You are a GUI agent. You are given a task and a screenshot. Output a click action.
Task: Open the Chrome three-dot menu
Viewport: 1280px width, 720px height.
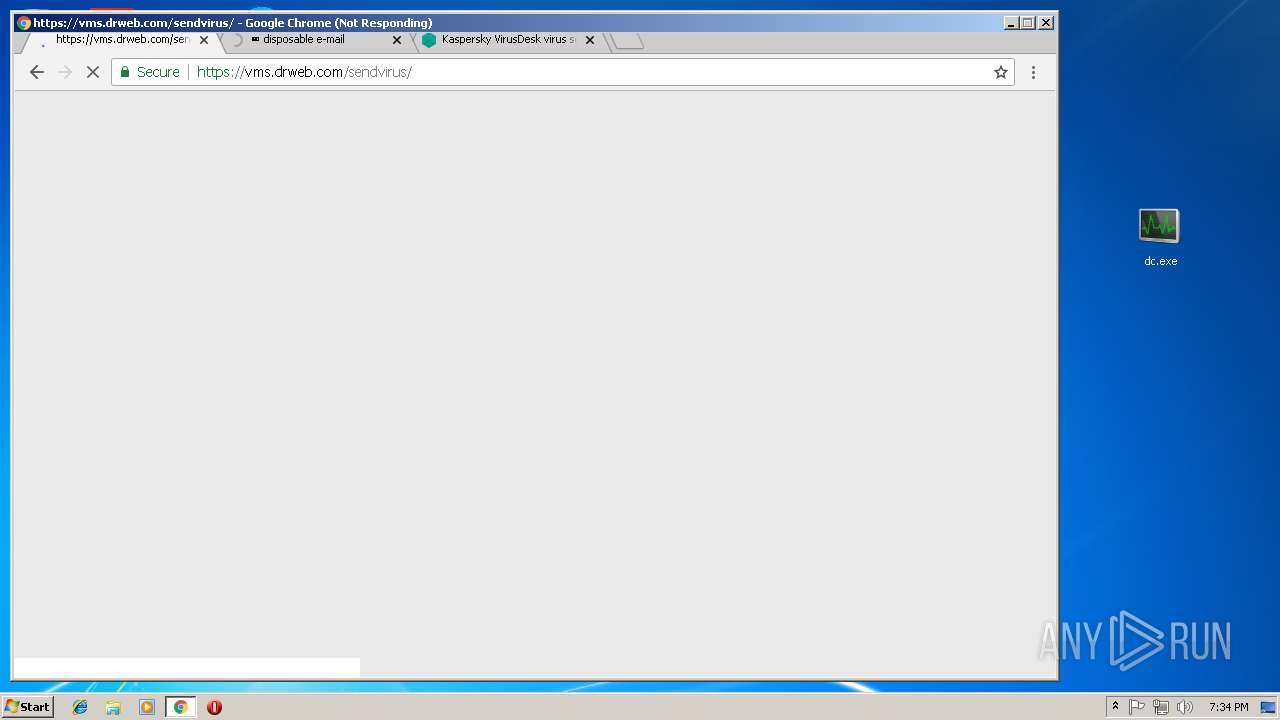click(1033, 72)
